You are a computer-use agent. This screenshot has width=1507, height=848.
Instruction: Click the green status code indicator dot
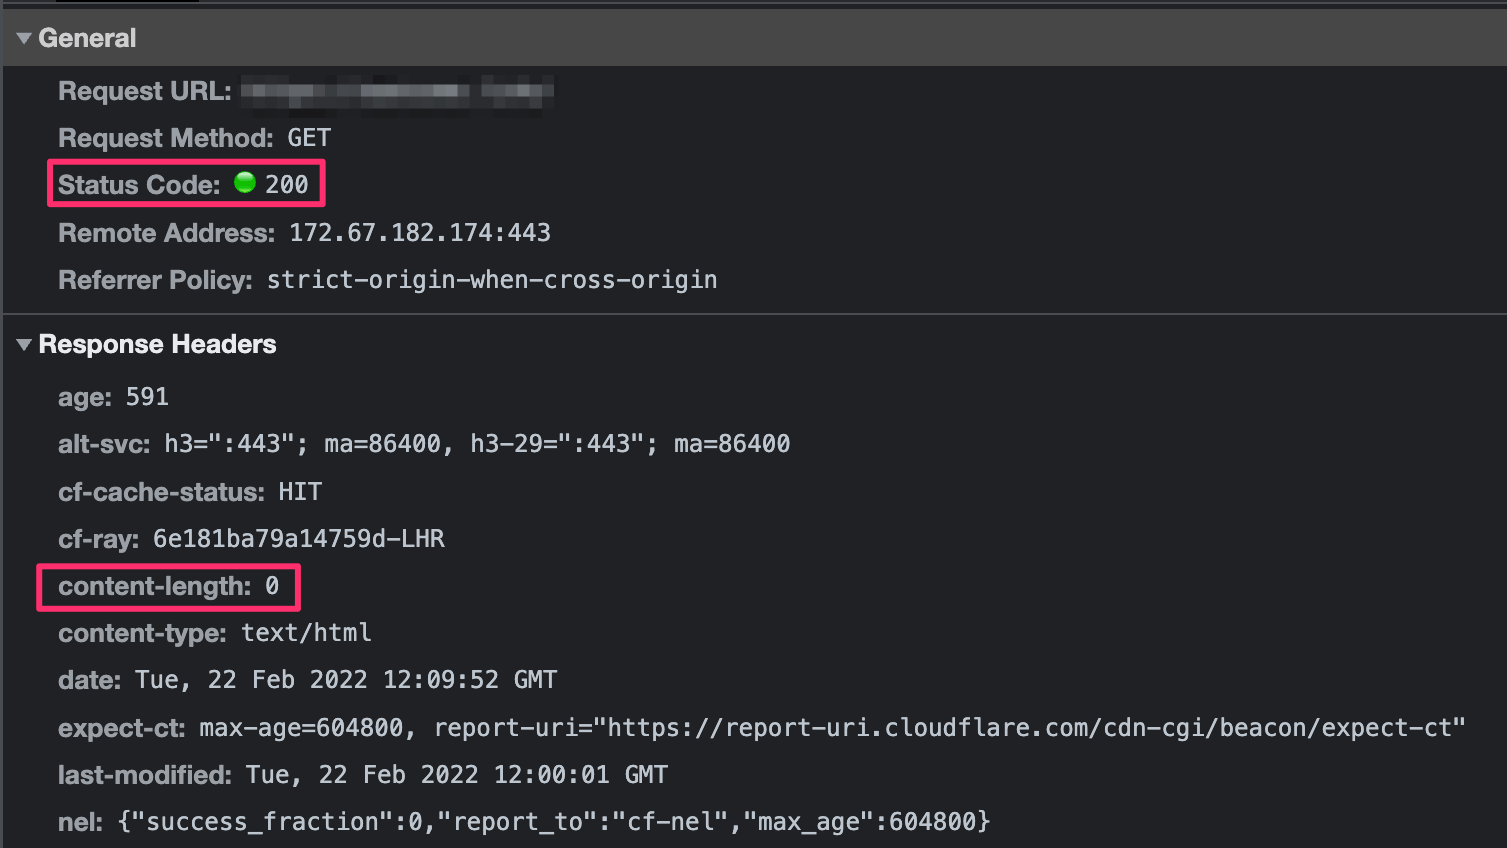[x=245, y=183]
